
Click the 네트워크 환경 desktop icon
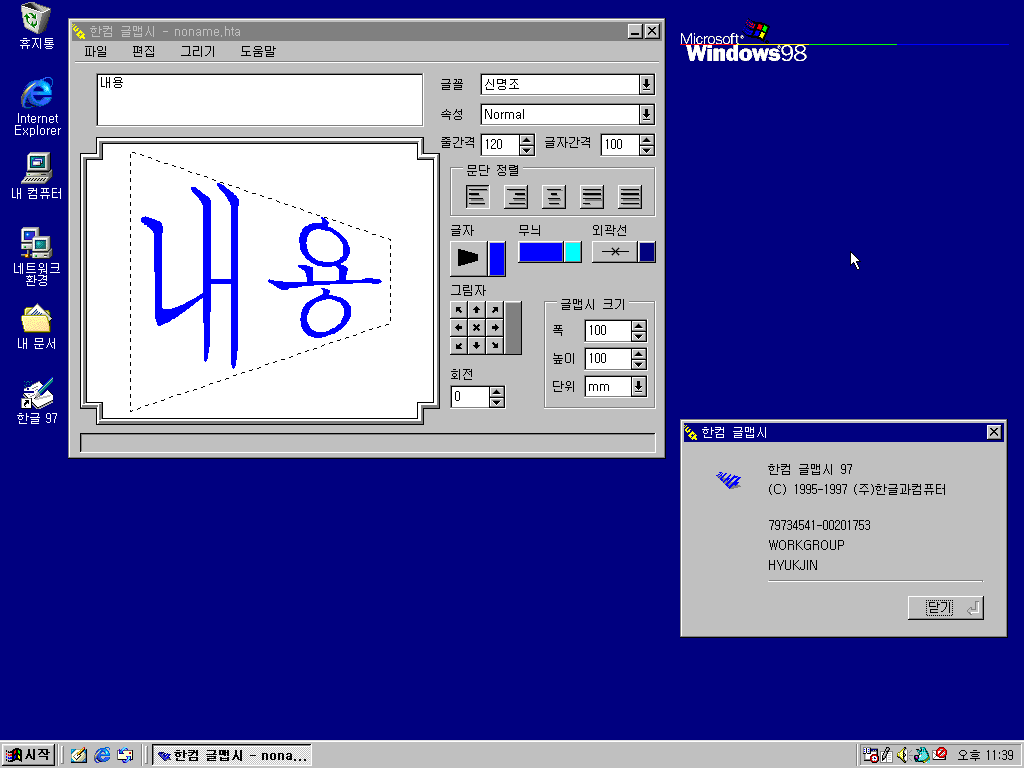[37, 257]
